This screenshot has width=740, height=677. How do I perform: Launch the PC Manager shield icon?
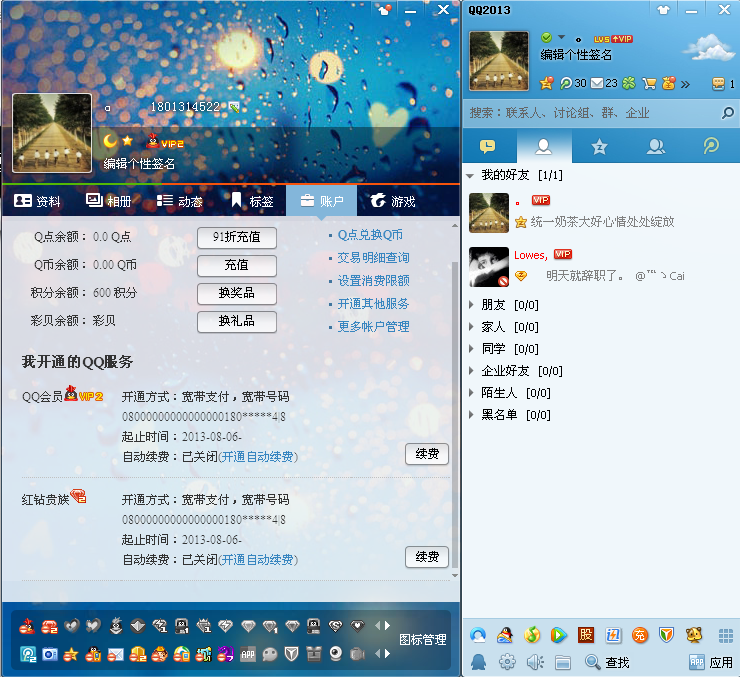tap(666, 635)
